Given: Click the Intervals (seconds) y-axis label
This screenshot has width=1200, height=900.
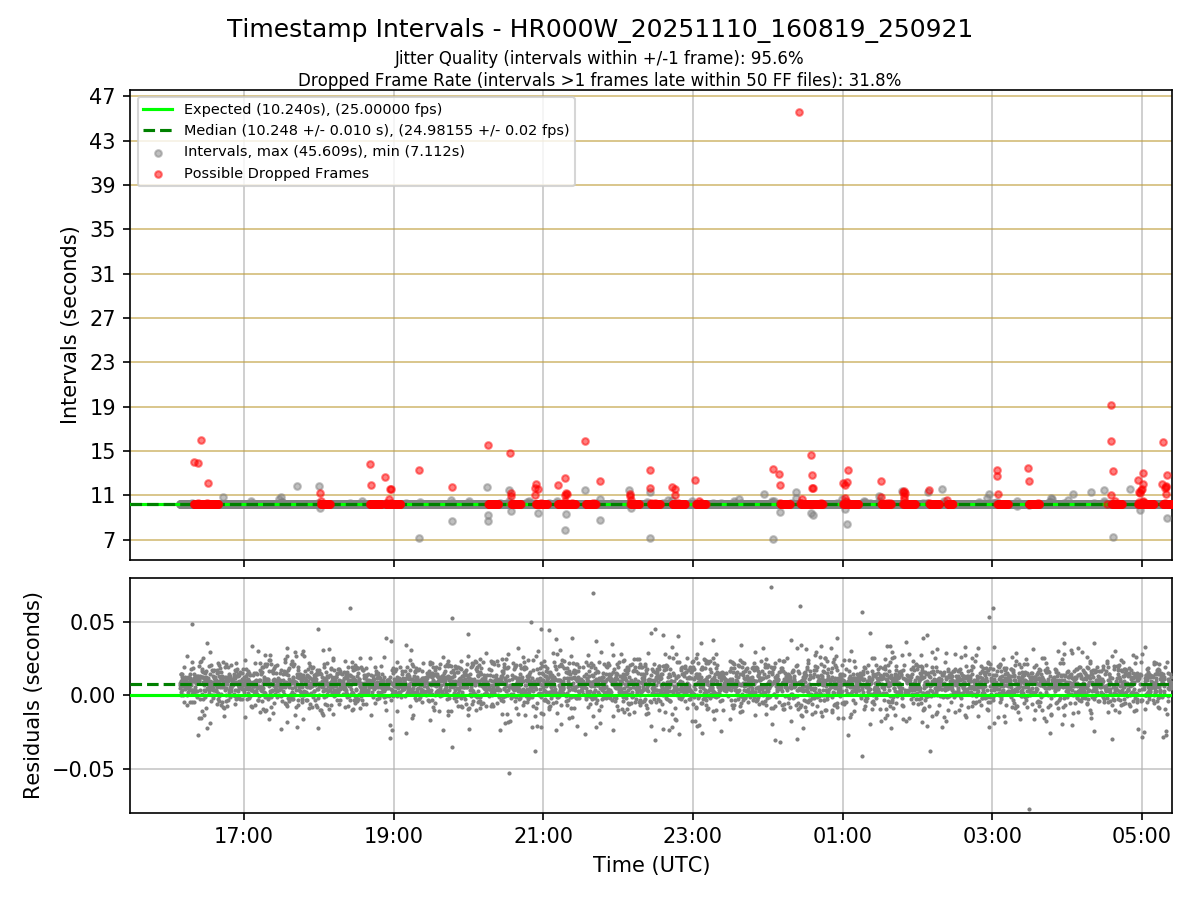Looking at the screenshot, I should coord(70,325).
